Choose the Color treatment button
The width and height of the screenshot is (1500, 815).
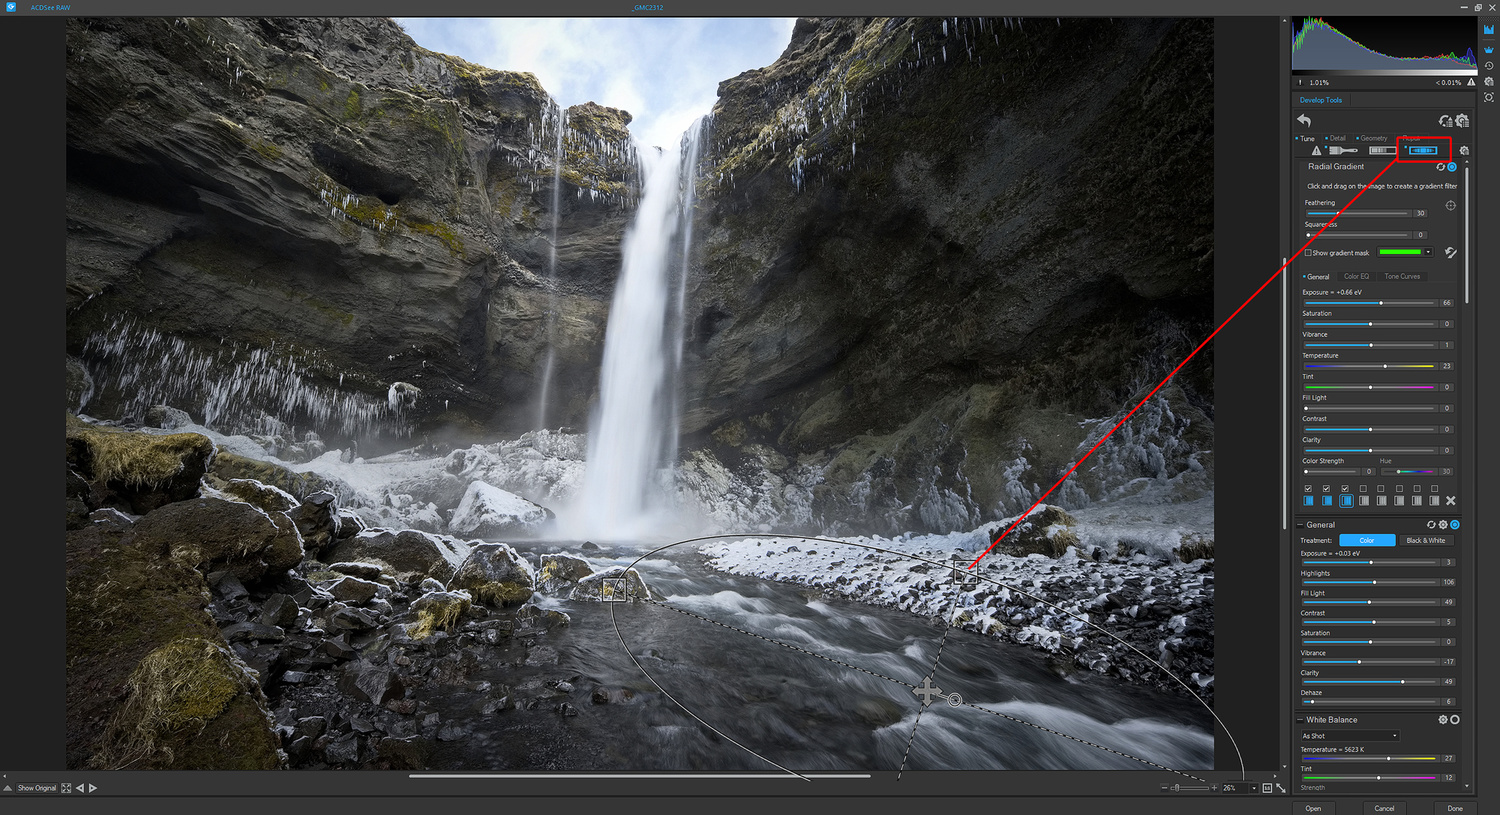click(1367, 541)
